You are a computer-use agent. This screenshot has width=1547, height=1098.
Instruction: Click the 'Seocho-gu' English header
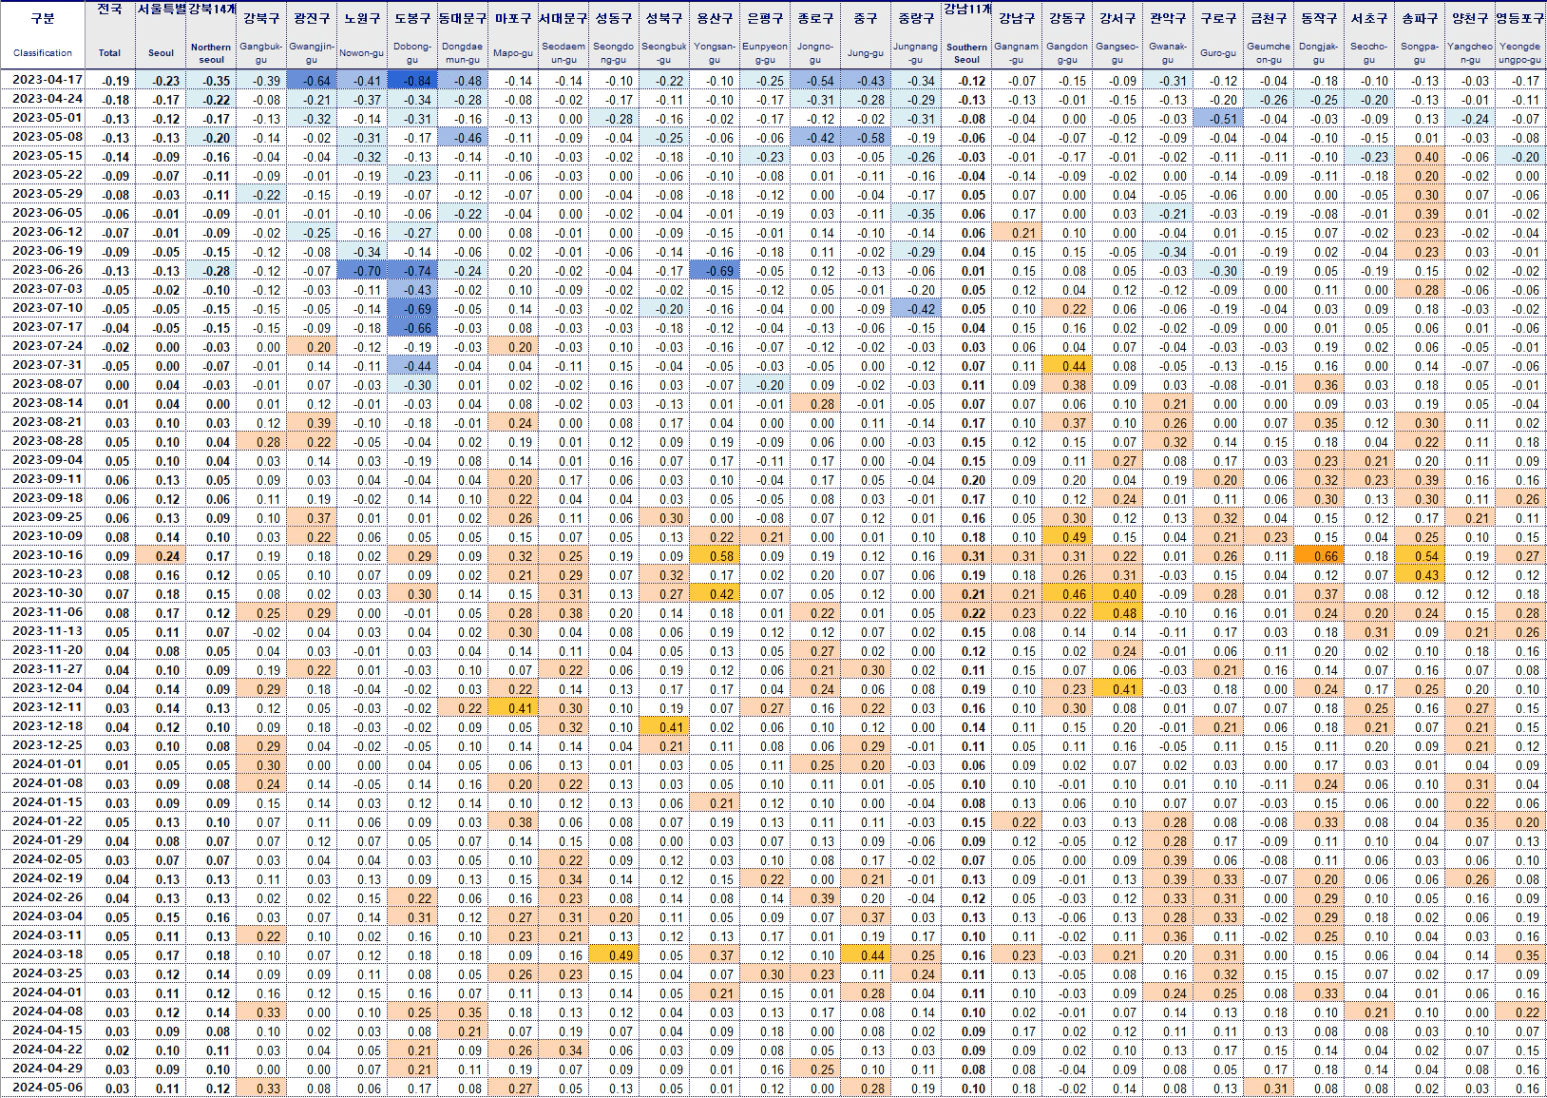(x=1369, y=53)
